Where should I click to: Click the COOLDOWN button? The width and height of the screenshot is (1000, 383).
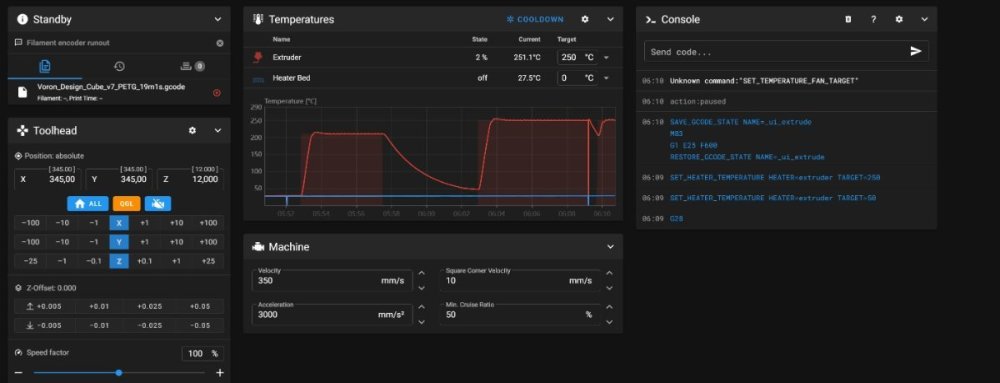534,20
